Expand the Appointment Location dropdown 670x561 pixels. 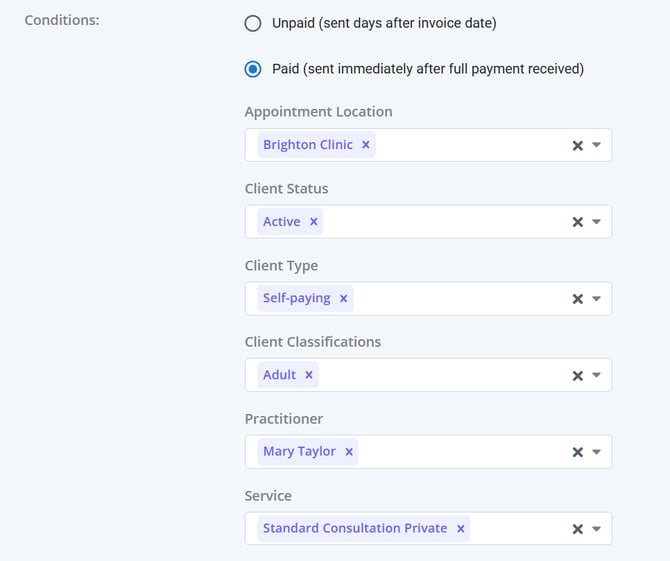pyautogui.click(x=597, y=145)
